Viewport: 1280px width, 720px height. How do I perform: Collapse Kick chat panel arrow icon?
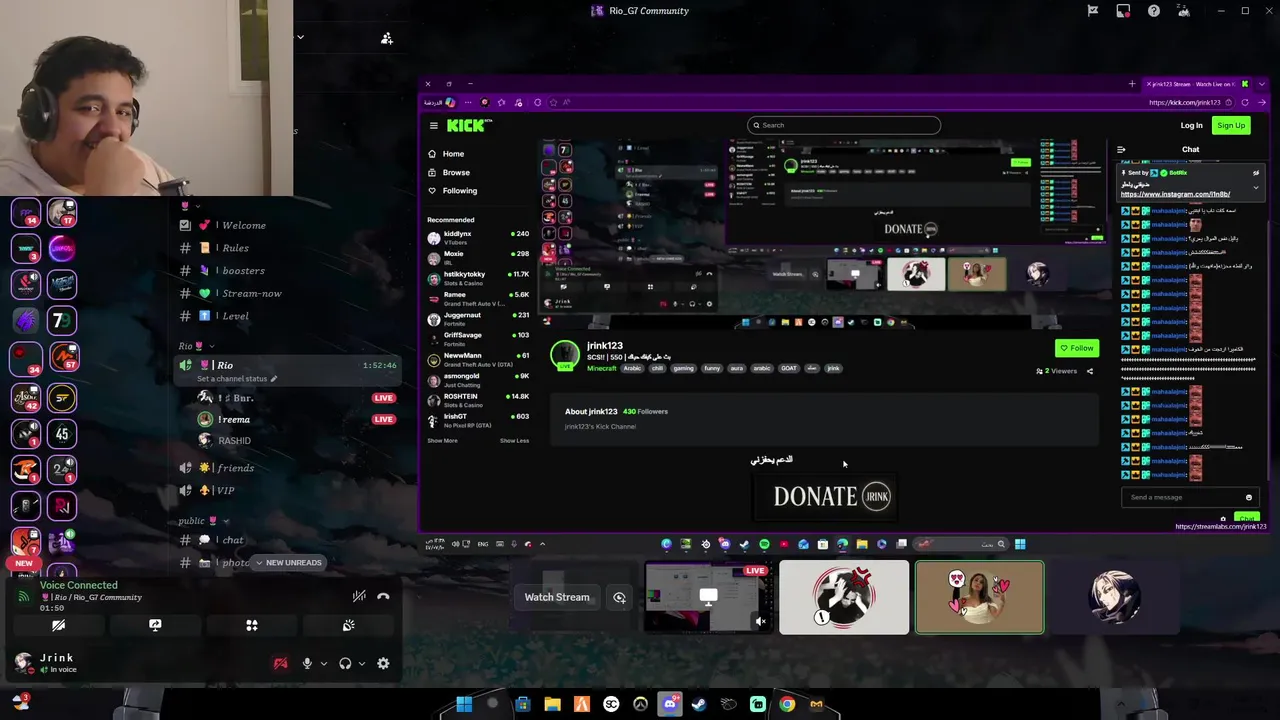tap(1121, 150)
